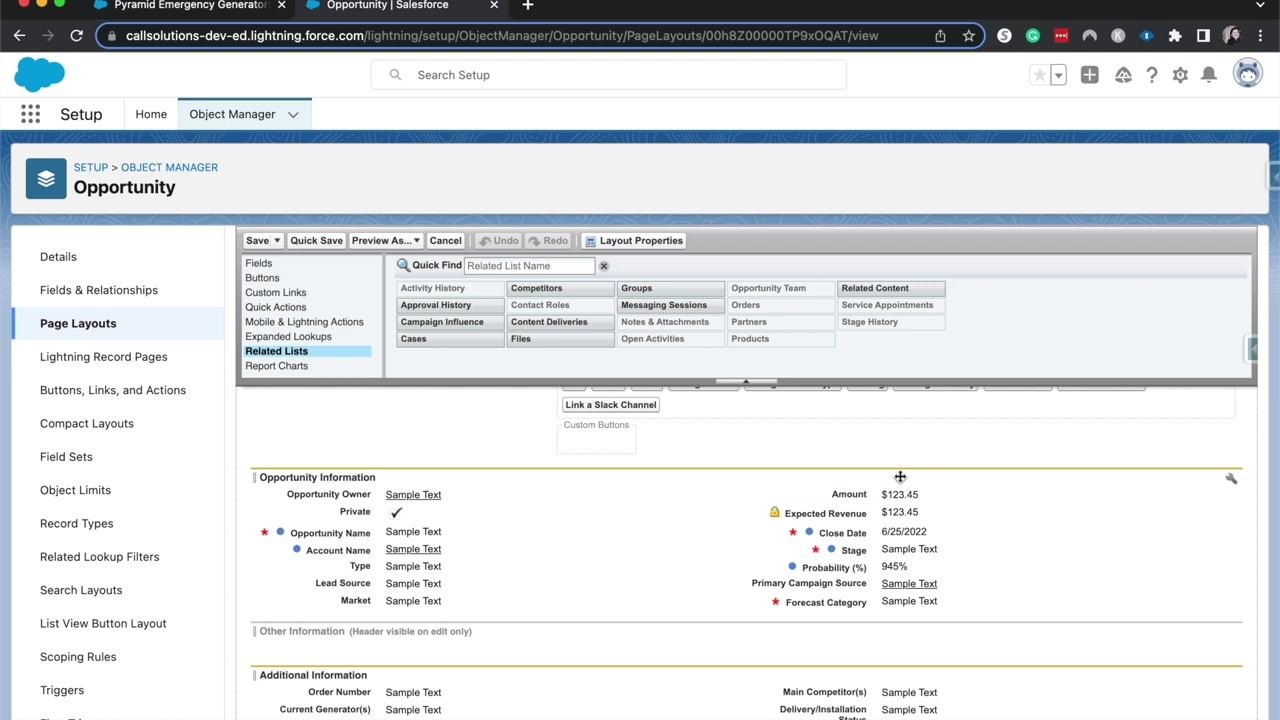Click the browser reload icon
Viewport: 1280px width, 720px height.
click(76, 35)
